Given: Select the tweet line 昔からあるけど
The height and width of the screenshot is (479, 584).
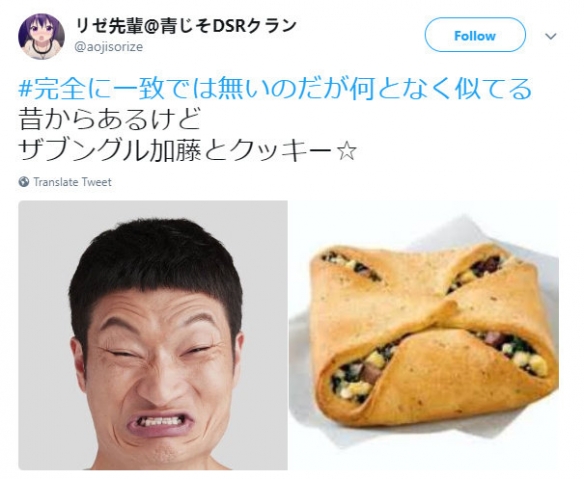Looking at the screenshot, I should [110, 120].
